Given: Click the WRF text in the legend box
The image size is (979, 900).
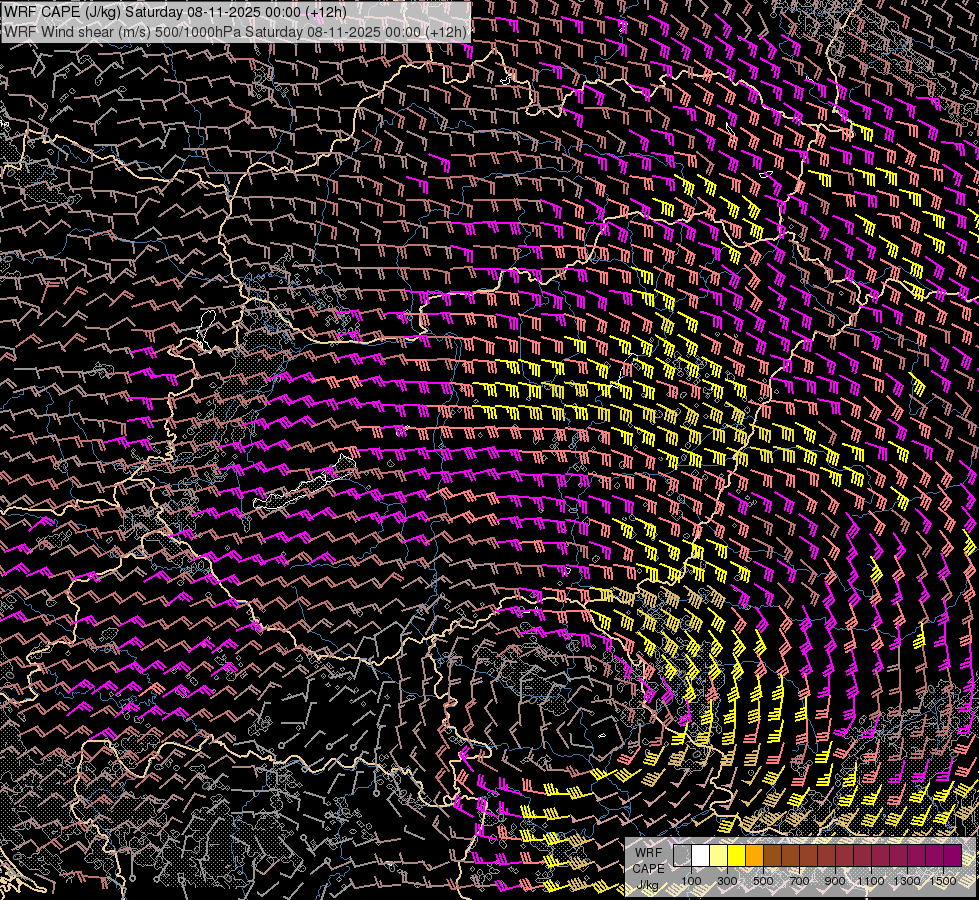Looking at the screenshot, I should (x=648, y=853).
